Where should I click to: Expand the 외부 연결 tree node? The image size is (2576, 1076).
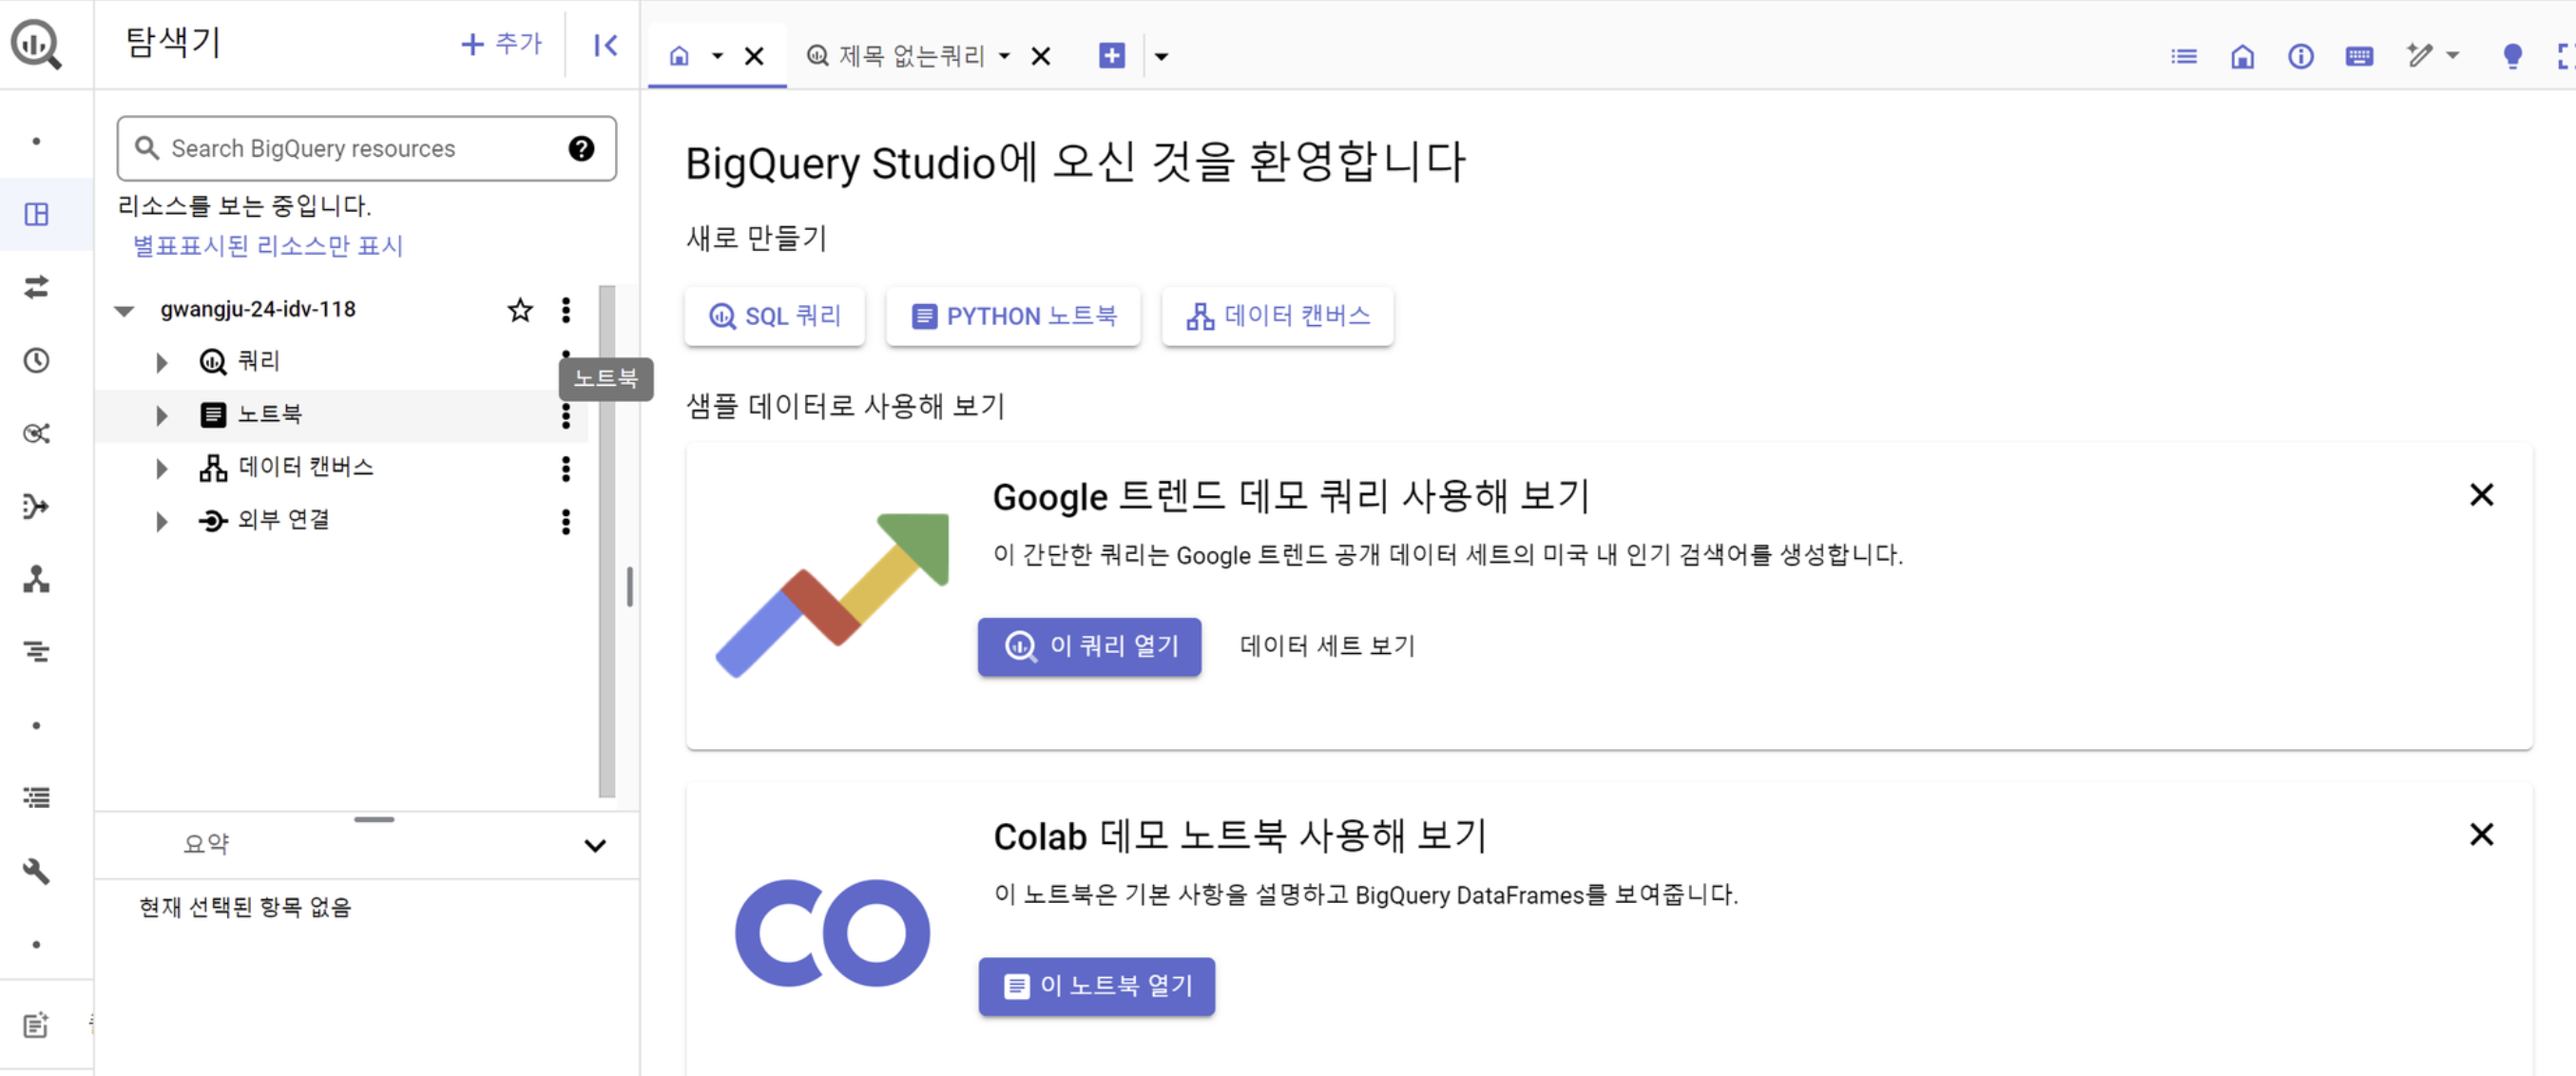tap(161, 521)
